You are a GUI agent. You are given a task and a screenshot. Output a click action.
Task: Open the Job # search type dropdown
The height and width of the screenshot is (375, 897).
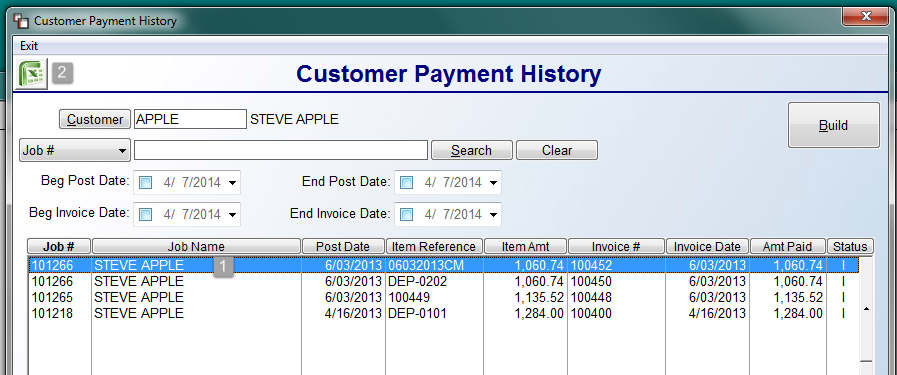pos(75,151)
